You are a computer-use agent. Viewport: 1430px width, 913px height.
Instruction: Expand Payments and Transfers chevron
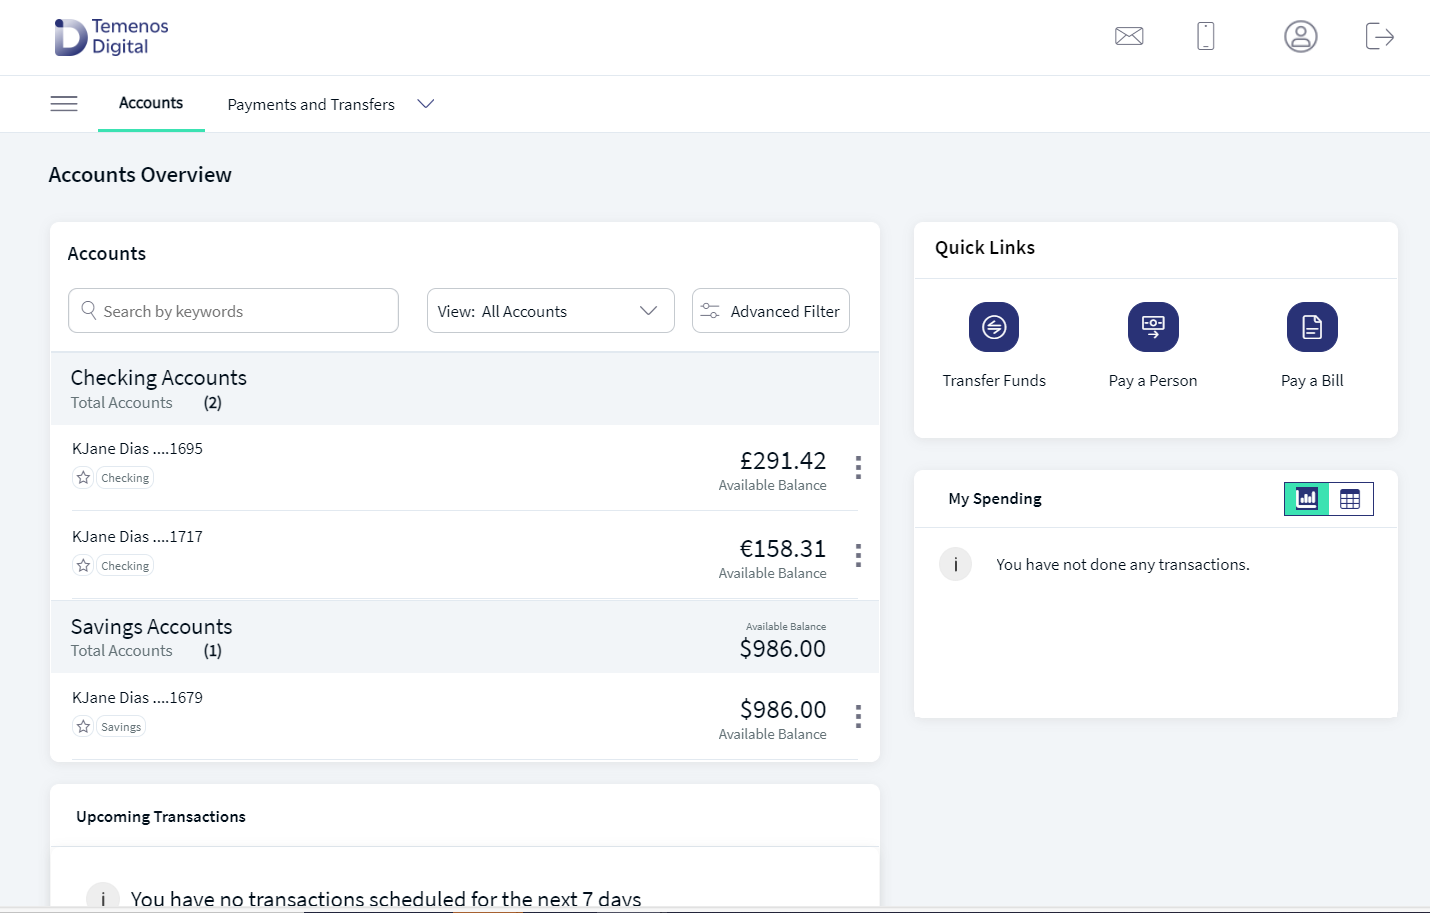pos(426,104)
